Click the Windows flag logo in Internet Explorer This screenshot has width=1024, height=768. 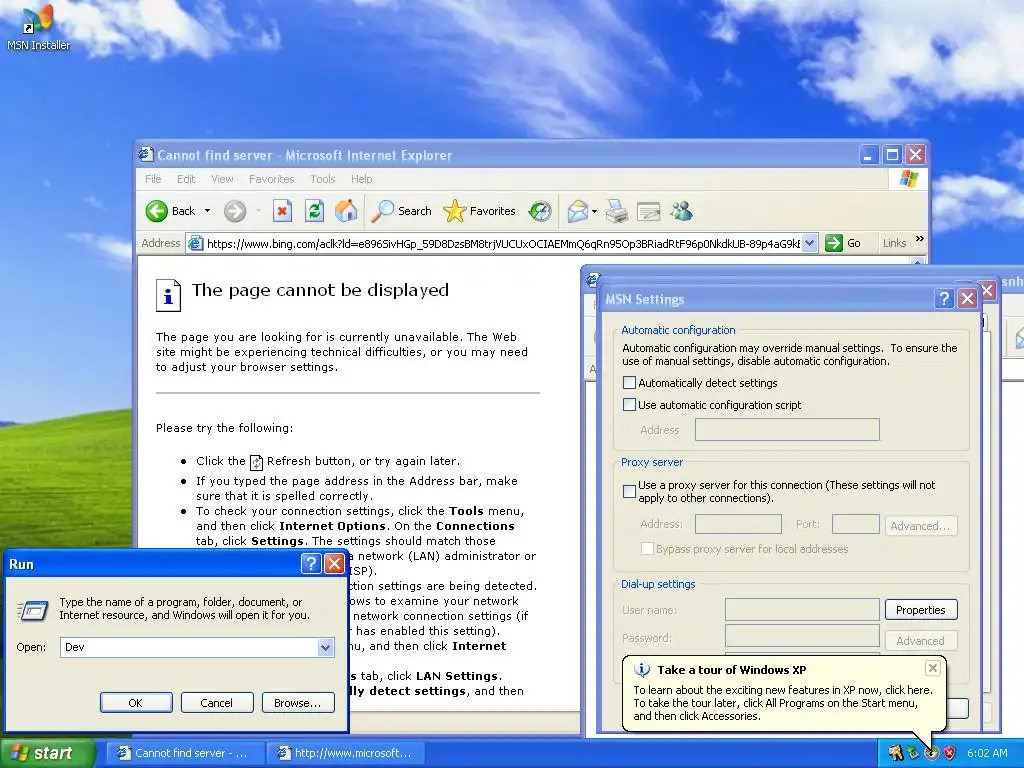908,178
